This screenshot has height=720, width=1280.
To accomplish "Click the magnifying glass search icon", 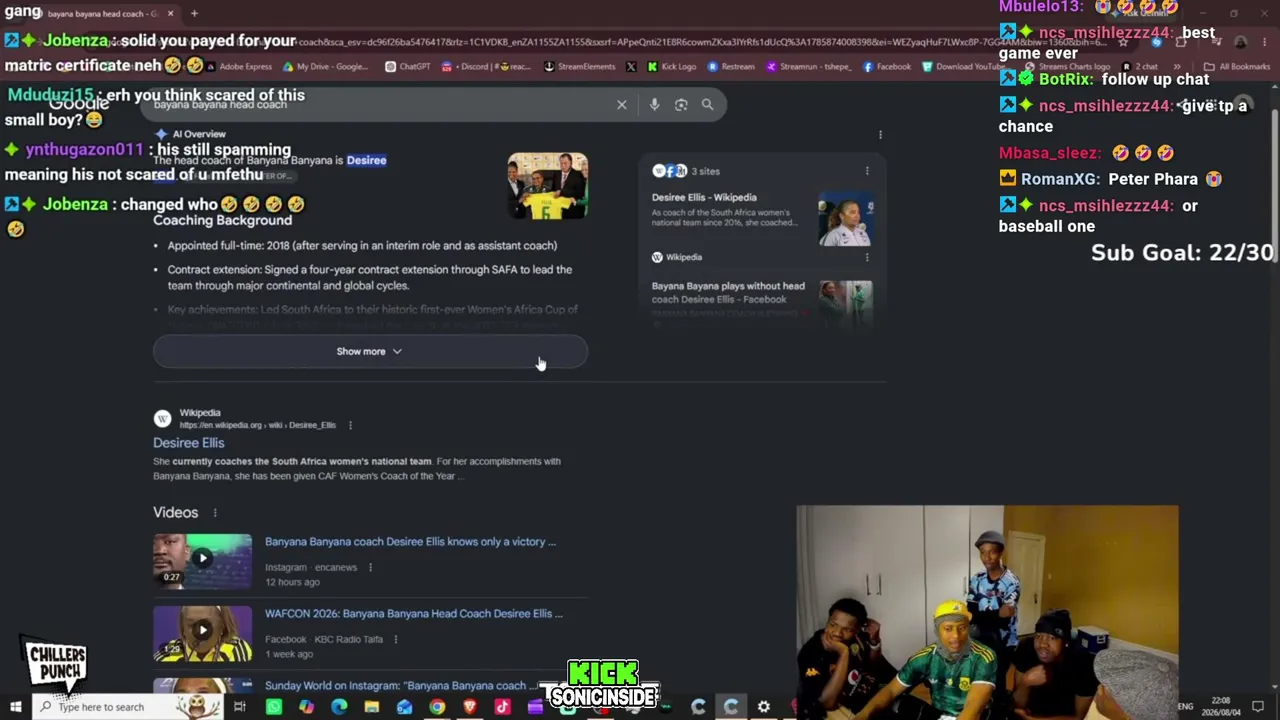I will (x=707, y=104).
